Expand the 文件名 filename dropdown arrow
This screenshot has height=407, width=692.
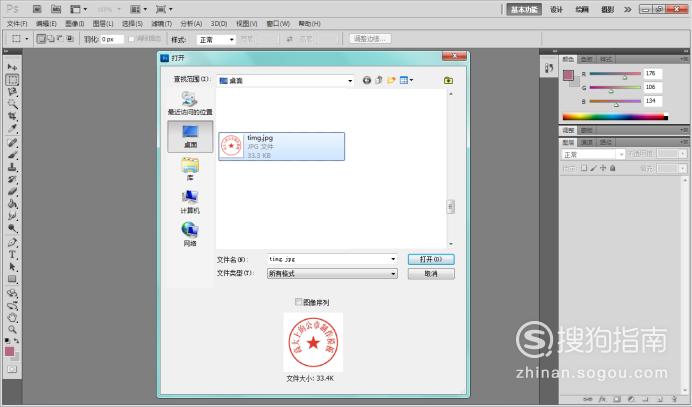[x=393, y=259]
